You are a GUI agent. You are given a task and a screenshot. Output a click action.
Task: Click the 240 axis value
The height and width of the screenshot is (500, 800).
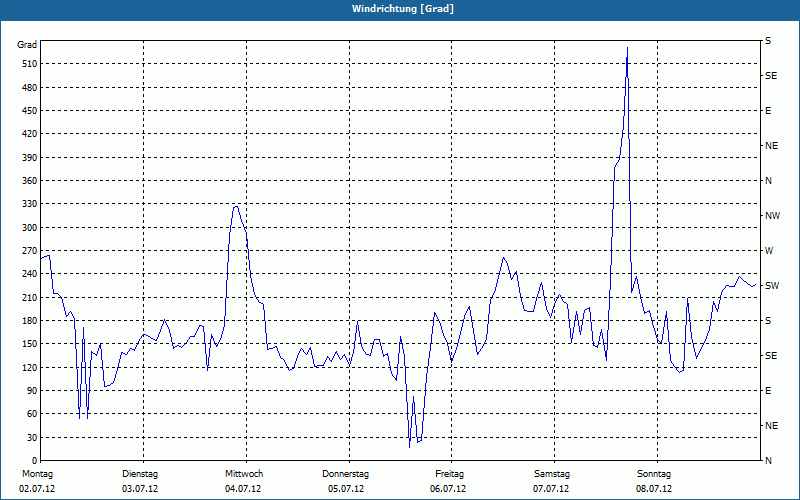31,274
